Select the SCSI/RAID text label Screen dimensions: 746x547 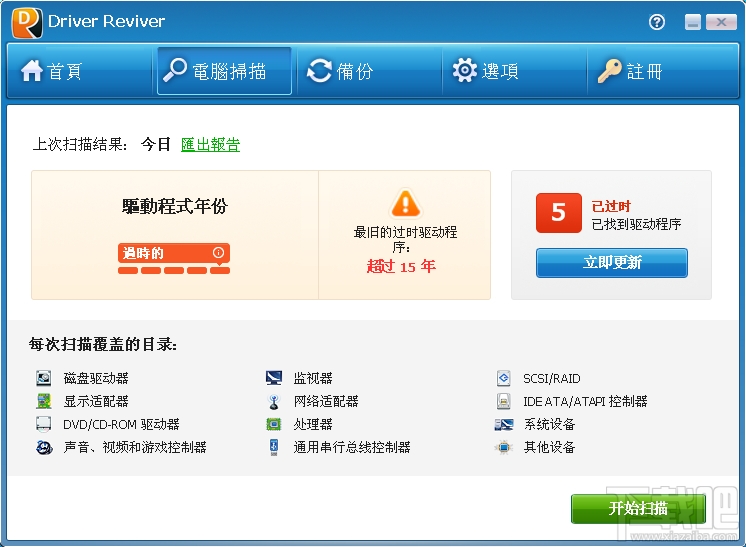click(x=552, y=379)
